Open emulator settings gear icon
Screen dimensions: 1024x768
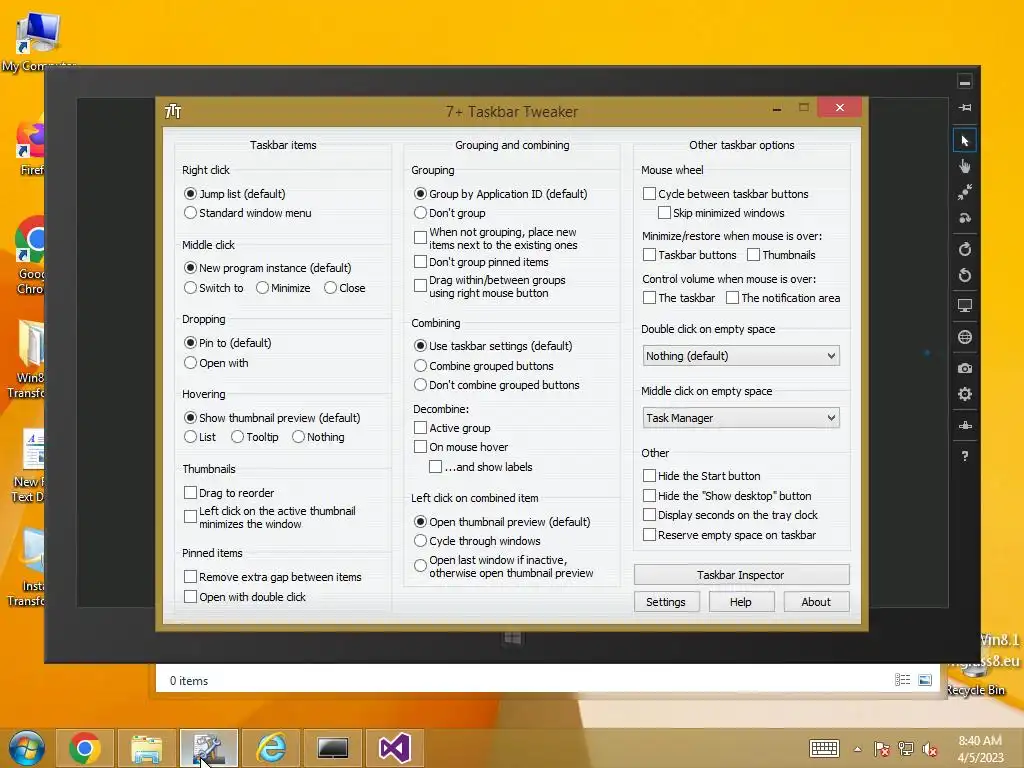pyautogui.click(x=965, y=394)
